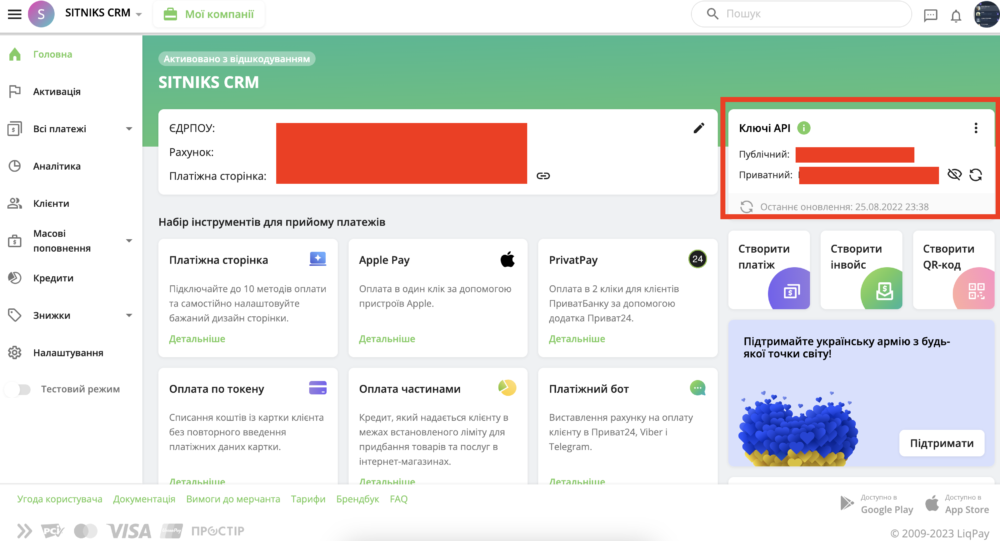1000x541 pixels.
Task: Click the Apple Pay apple logo icon
Action: click(x=508, y=259)
